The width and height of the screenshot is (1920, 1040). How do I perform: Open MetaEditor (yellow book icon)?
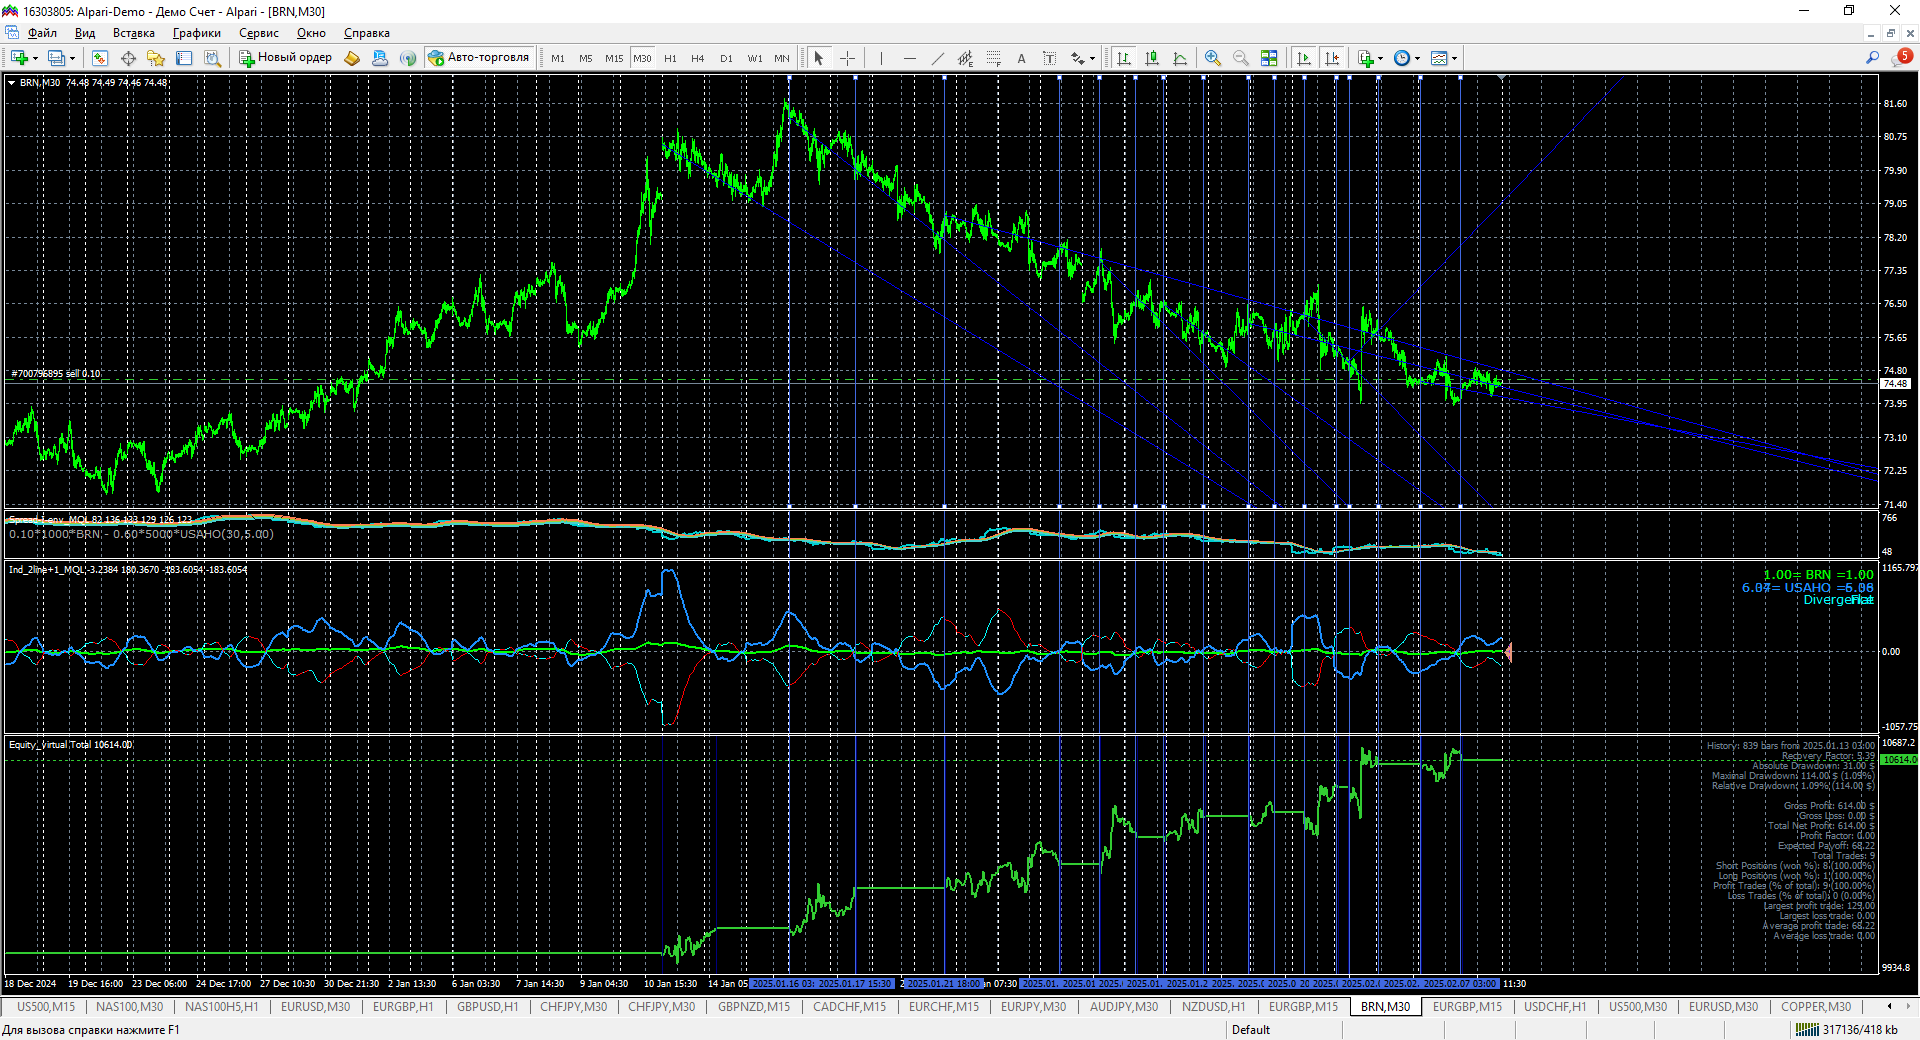(x=352, y=58)
